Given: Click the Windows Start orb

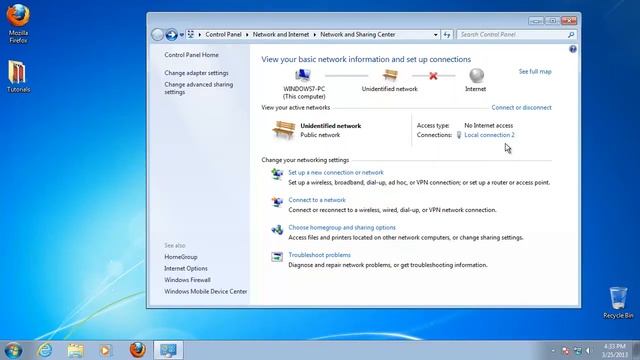Looking at the screenshot, I should (x=13, y=350).
